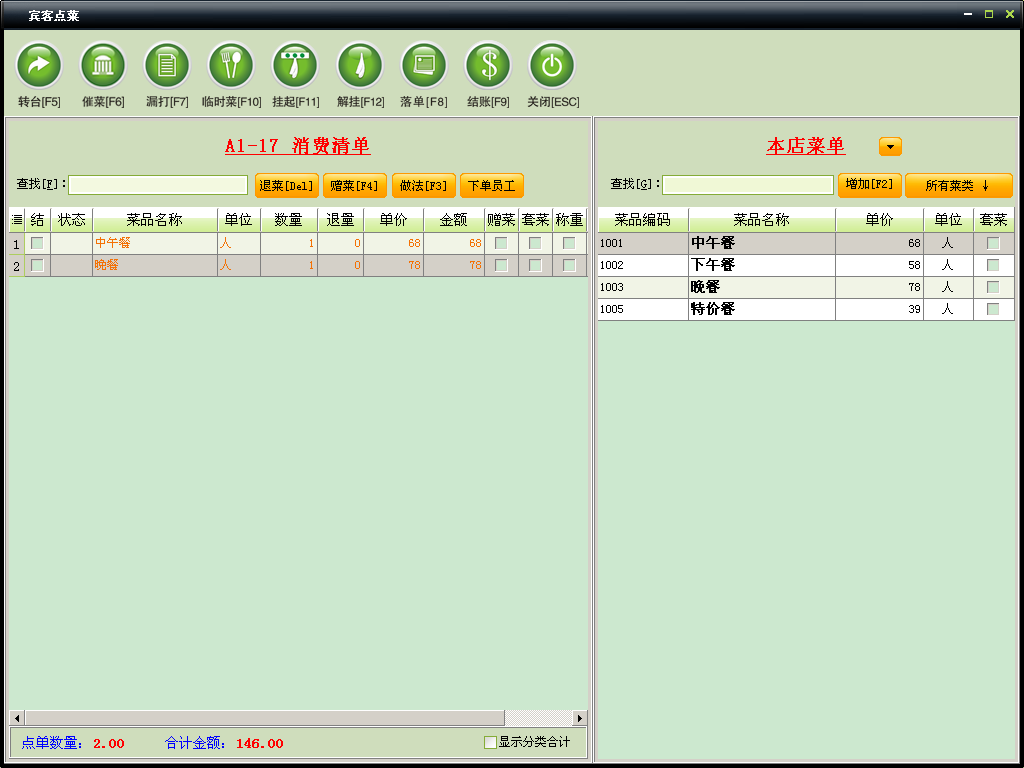Toggle 赠菜 checkbox for 中午餐

(x=501, y=243)
